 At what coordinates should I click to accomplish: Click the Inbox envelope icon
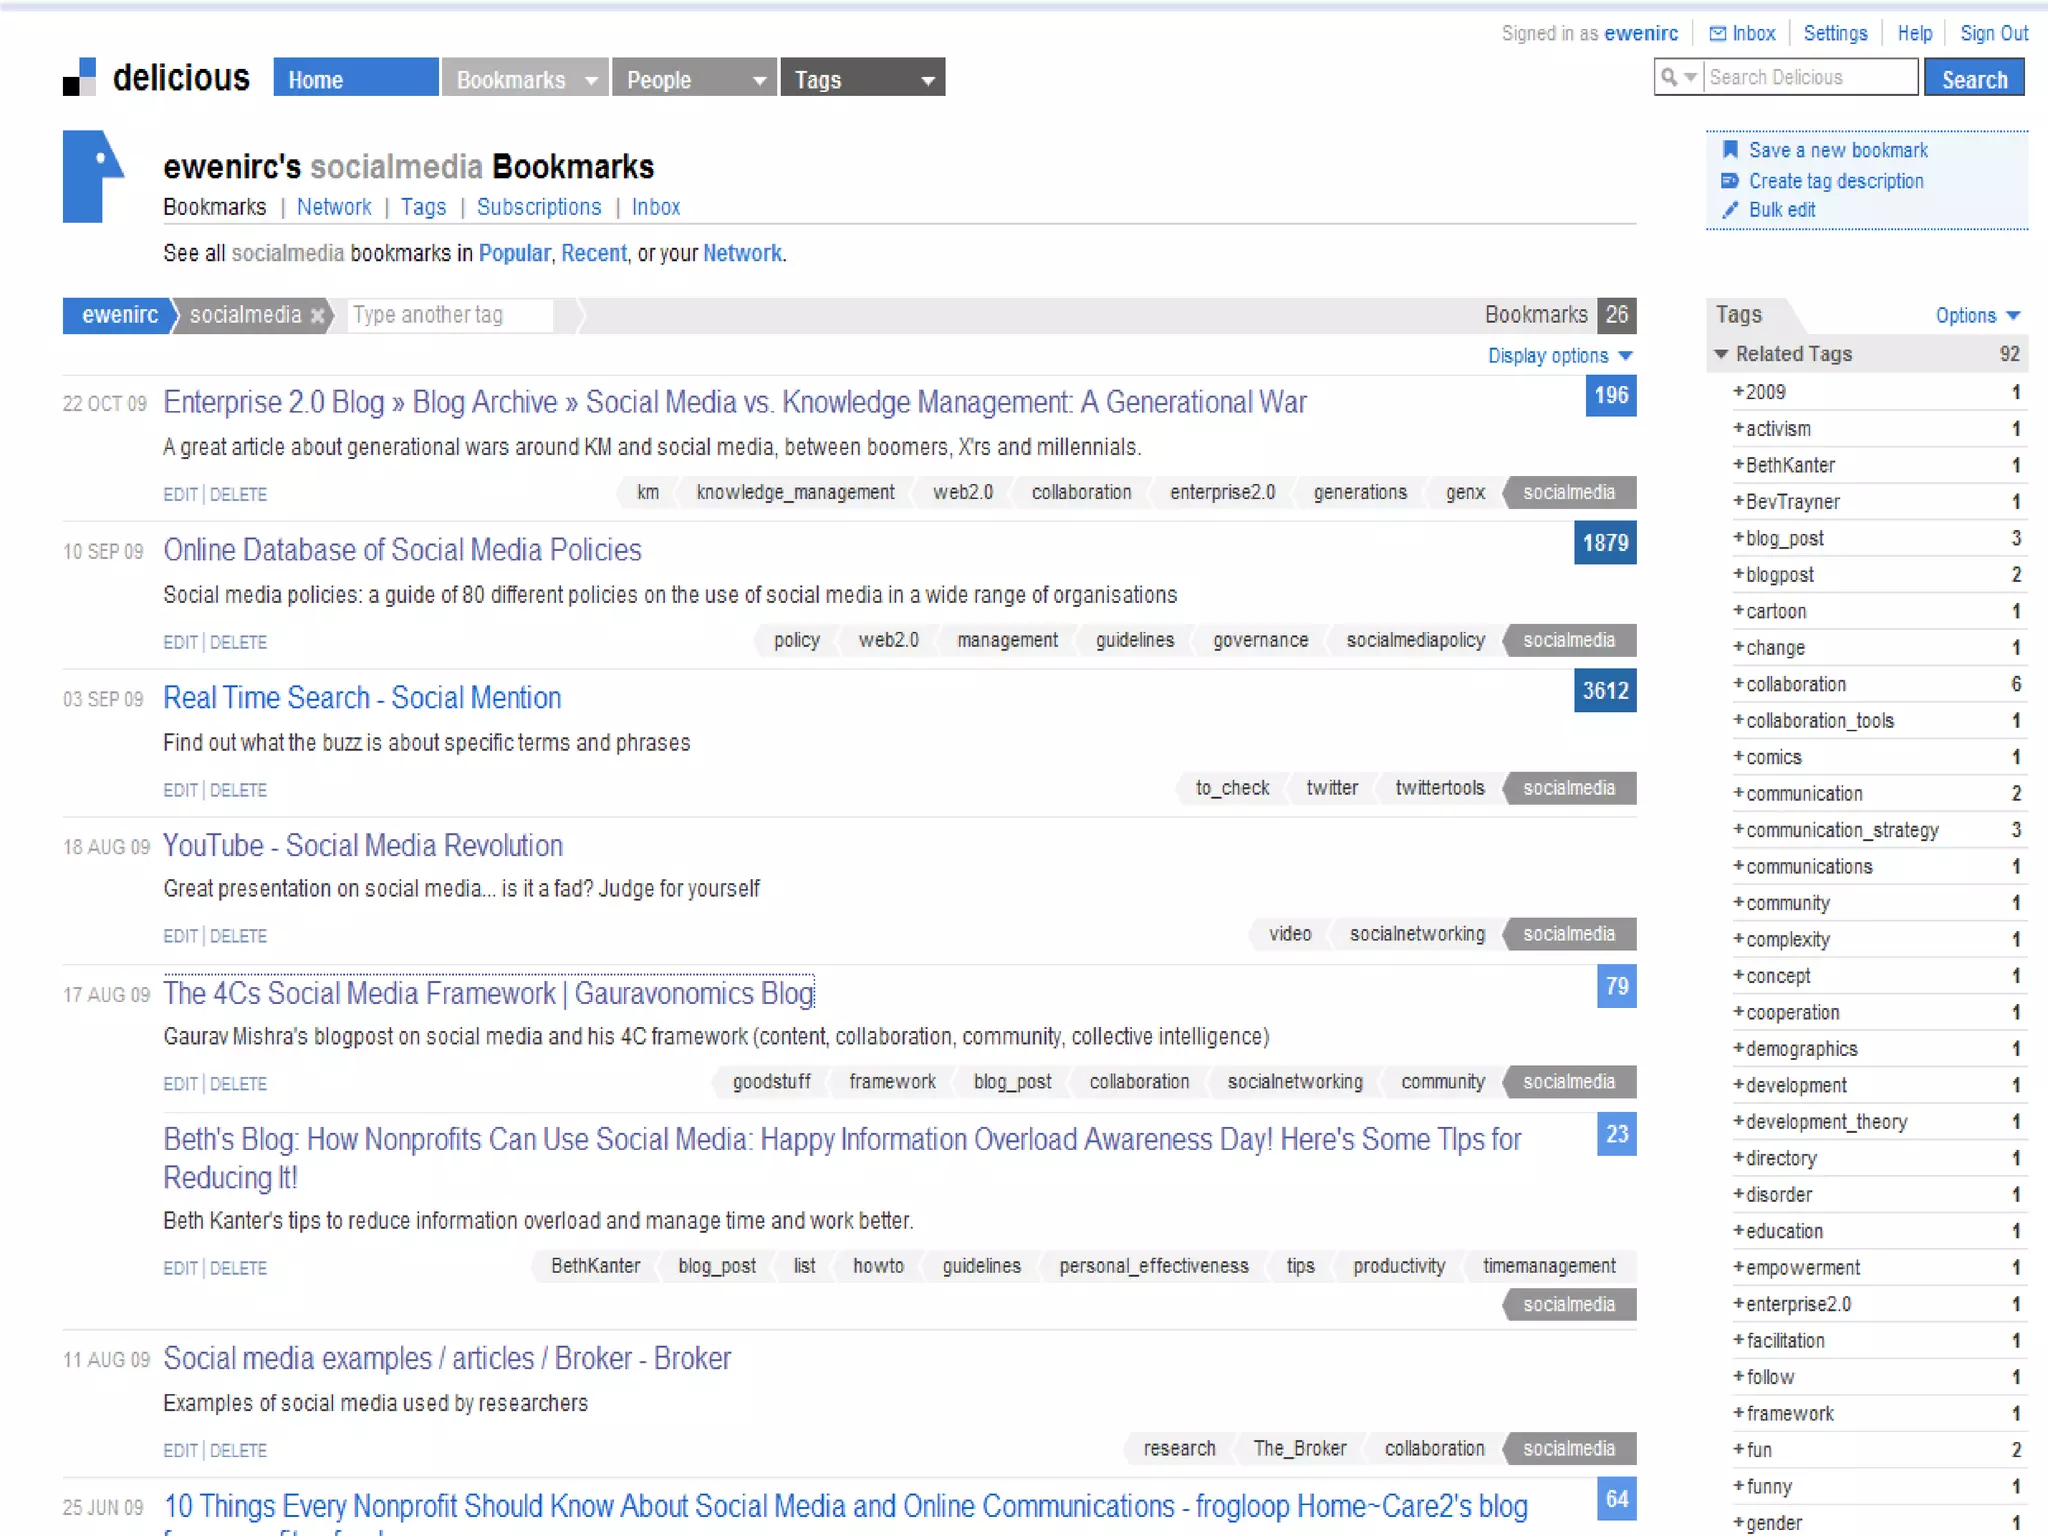tap(1717, 34)
